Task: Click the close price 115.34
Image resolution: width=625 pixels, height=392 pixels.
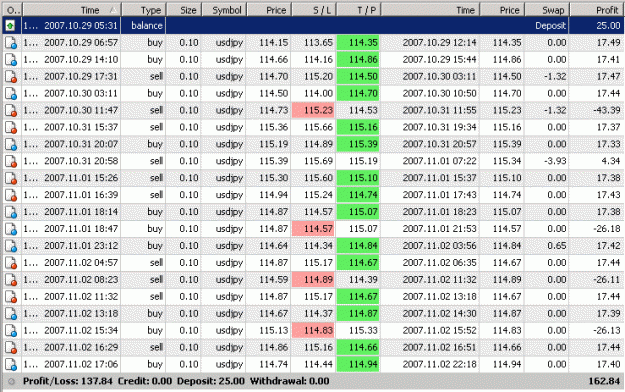Action: 507,162
